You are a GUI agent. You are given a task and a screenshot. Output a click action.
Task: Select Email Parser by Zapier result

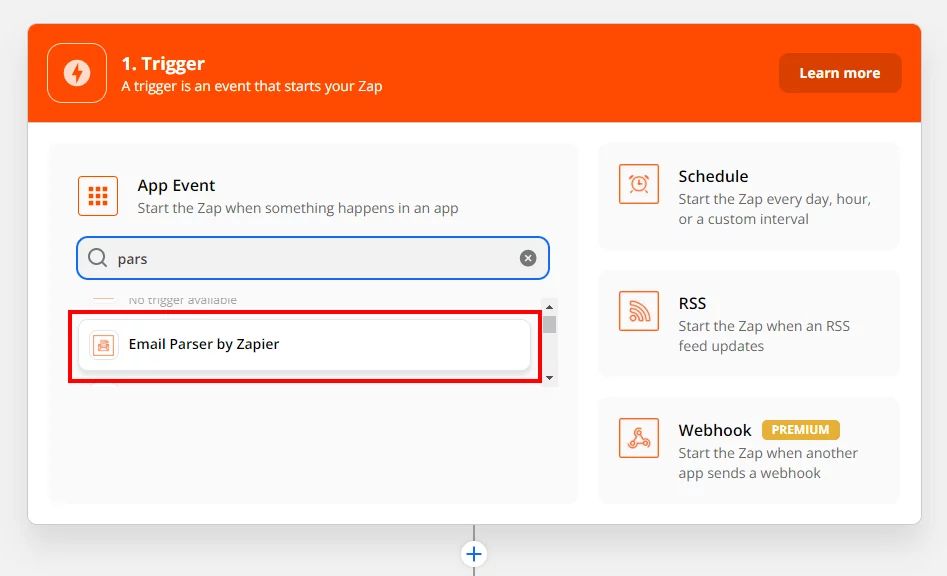pyautogui.click(x=304, y=345)
